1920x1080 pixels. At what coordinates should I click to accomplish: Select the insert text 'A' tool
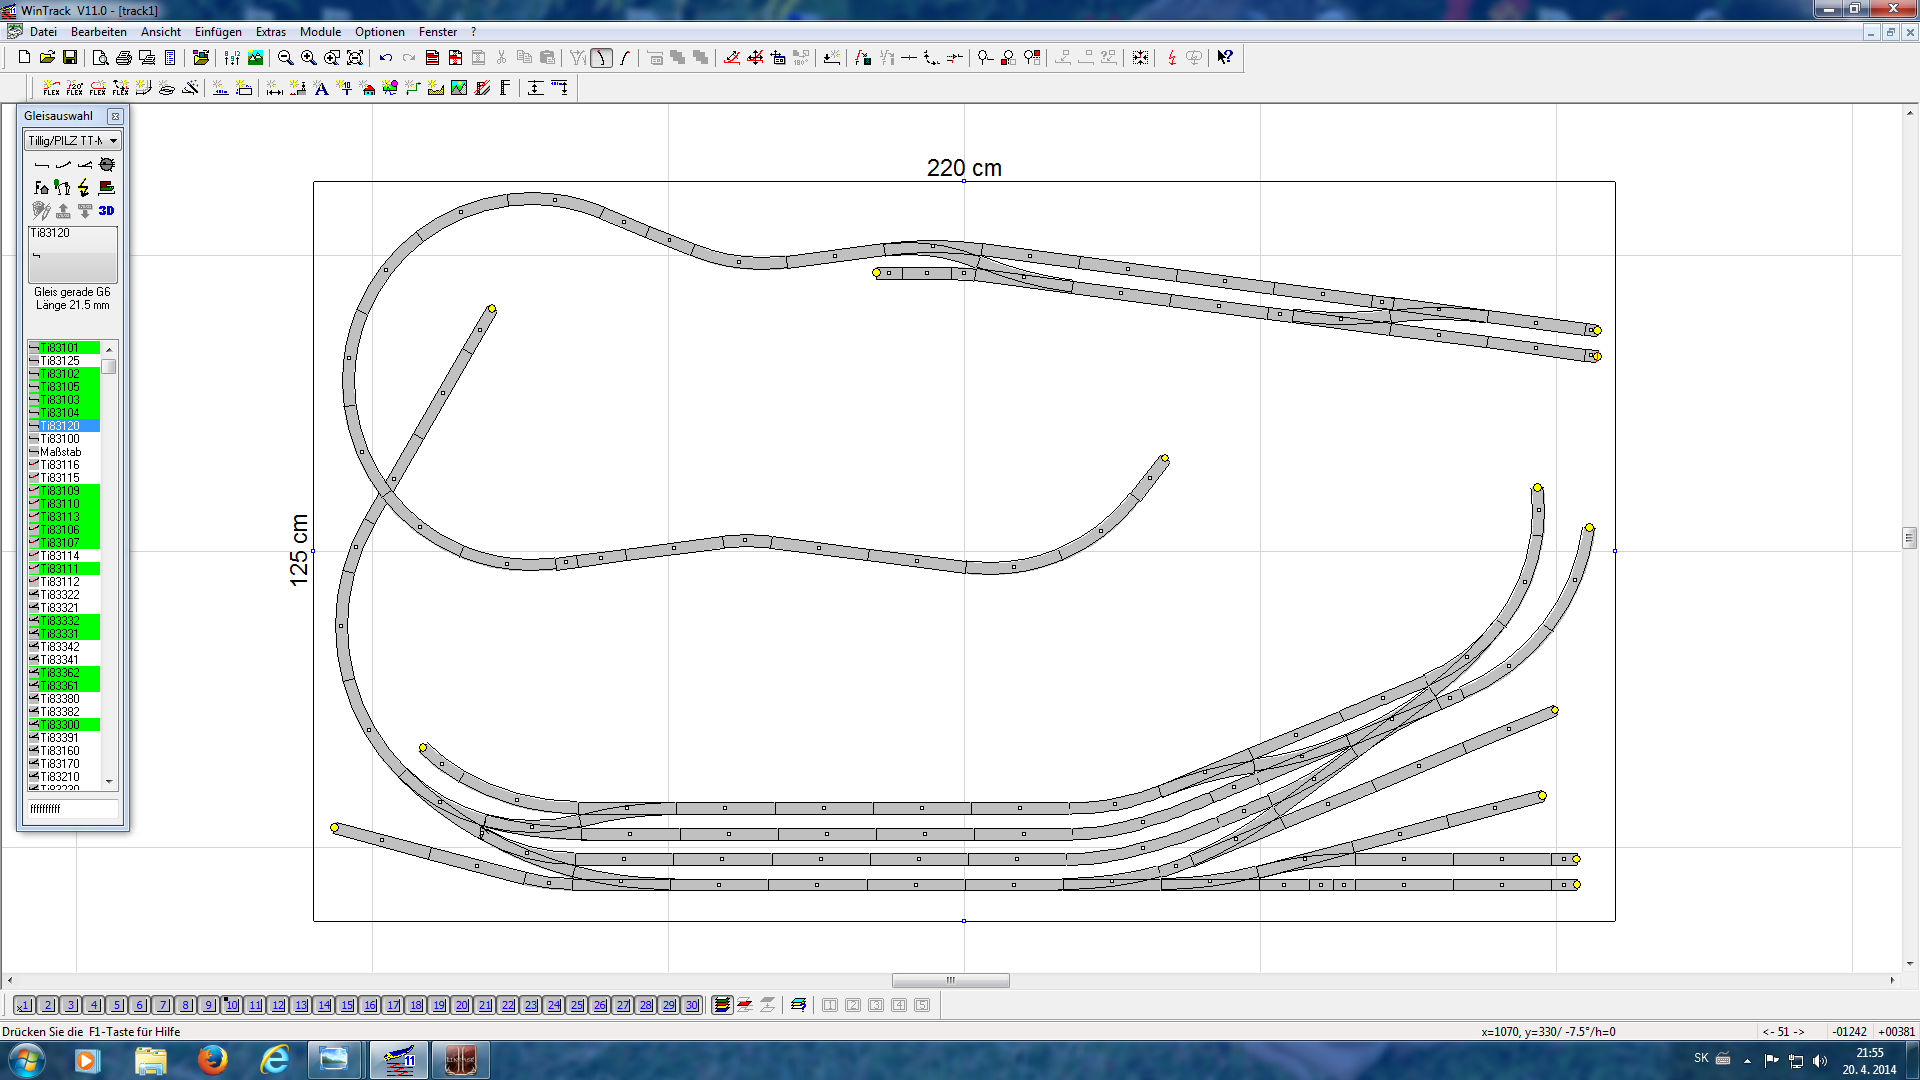[x=321, y=89]
